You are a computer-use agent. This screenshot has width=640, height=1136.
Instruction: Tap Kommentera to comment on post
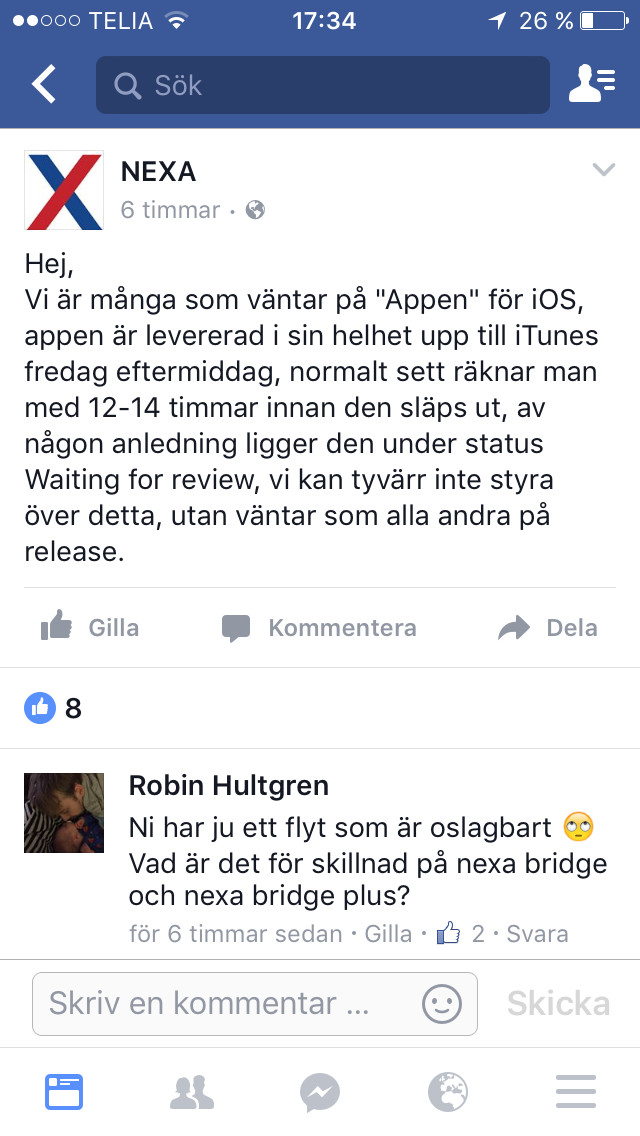point(319,627)
